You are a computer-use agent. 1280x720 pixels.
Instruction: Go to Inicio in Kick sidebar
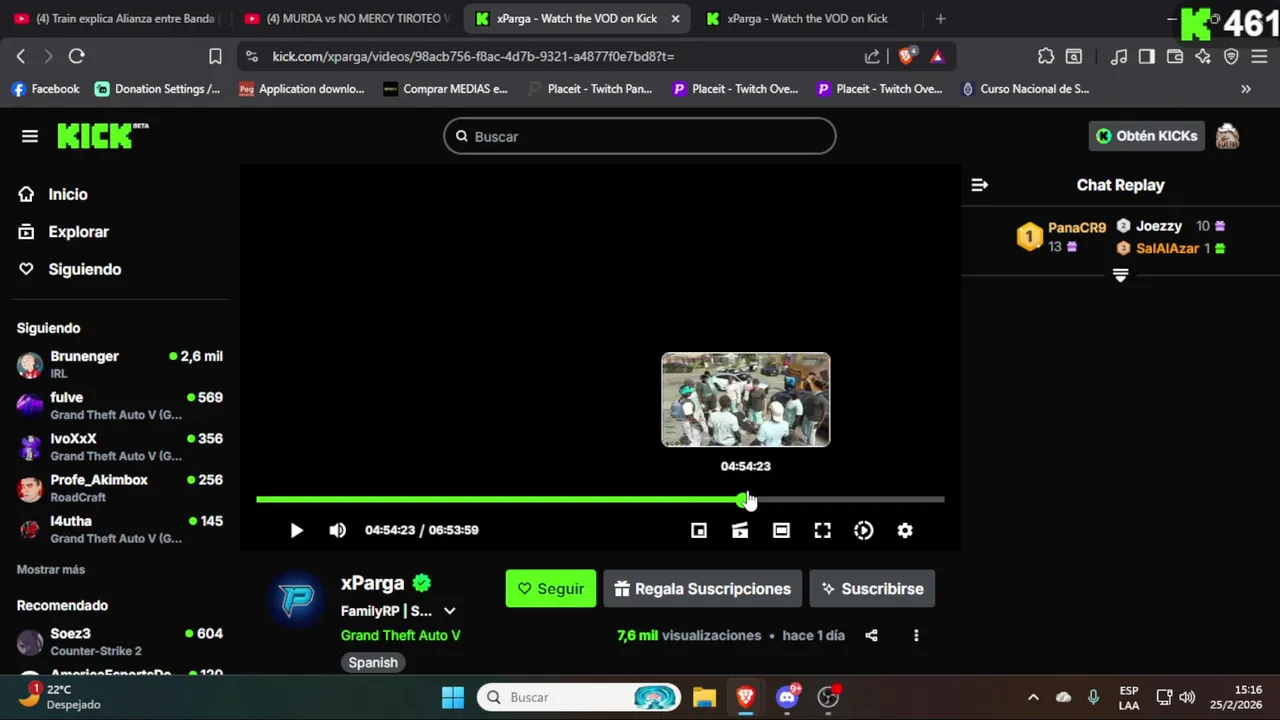click(68, 195)
